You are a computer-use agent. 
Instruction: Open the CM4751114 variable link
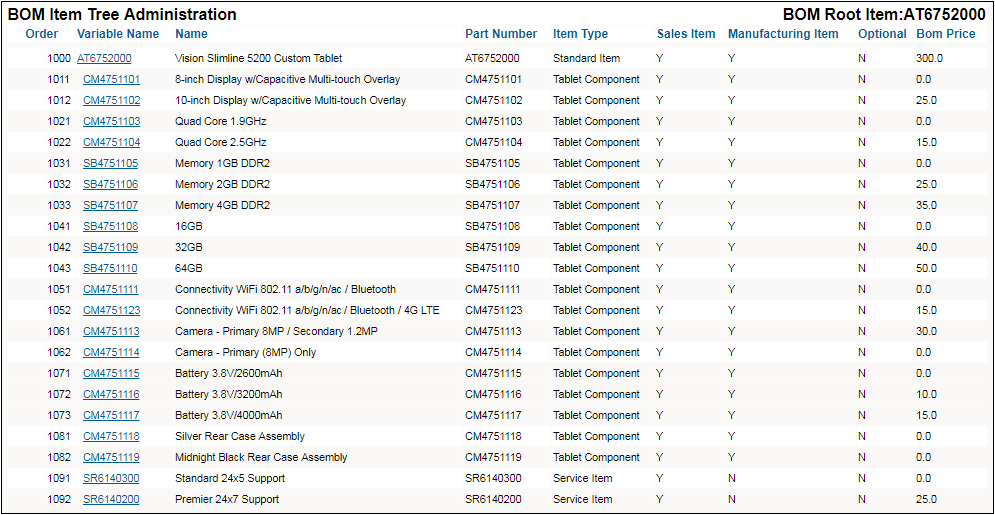[x=111, y=352]
